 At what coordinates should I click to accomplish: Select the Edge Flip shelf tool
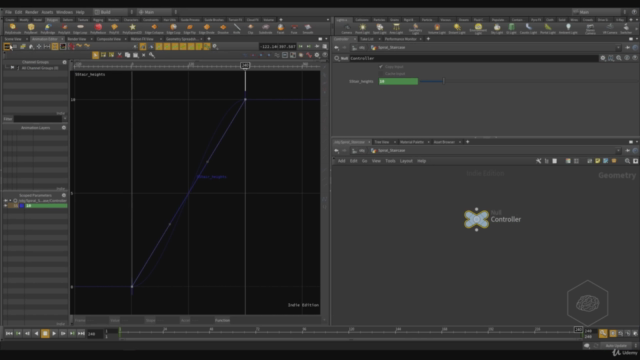click(189, 29)
